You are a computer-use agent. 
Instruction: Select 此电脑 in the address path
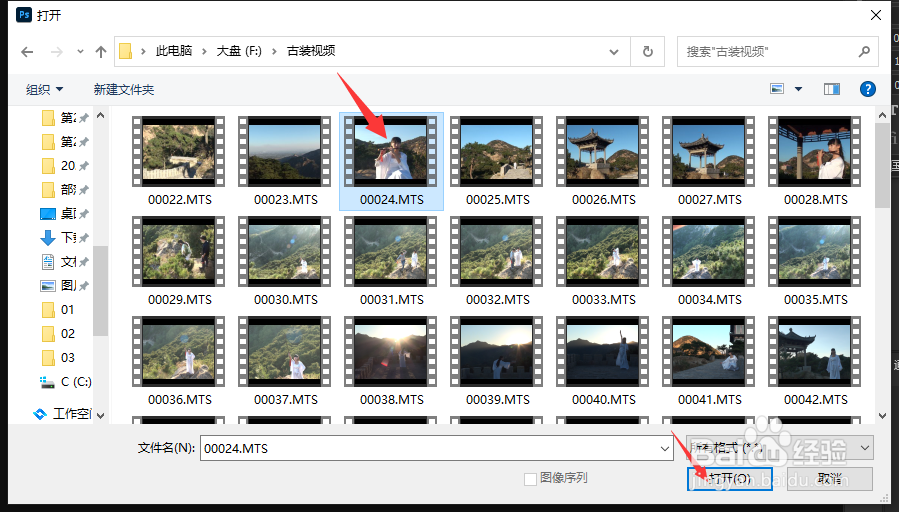[174, 51]
